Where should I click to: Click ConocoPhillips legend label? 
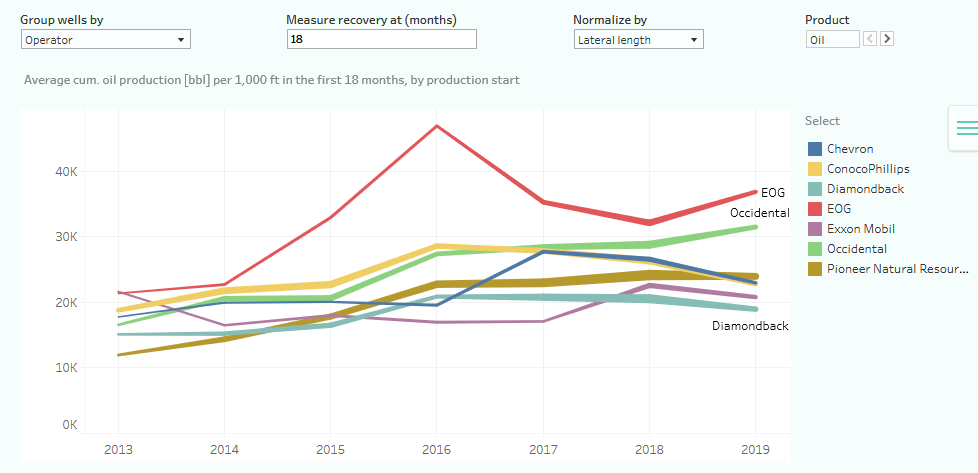868,168
